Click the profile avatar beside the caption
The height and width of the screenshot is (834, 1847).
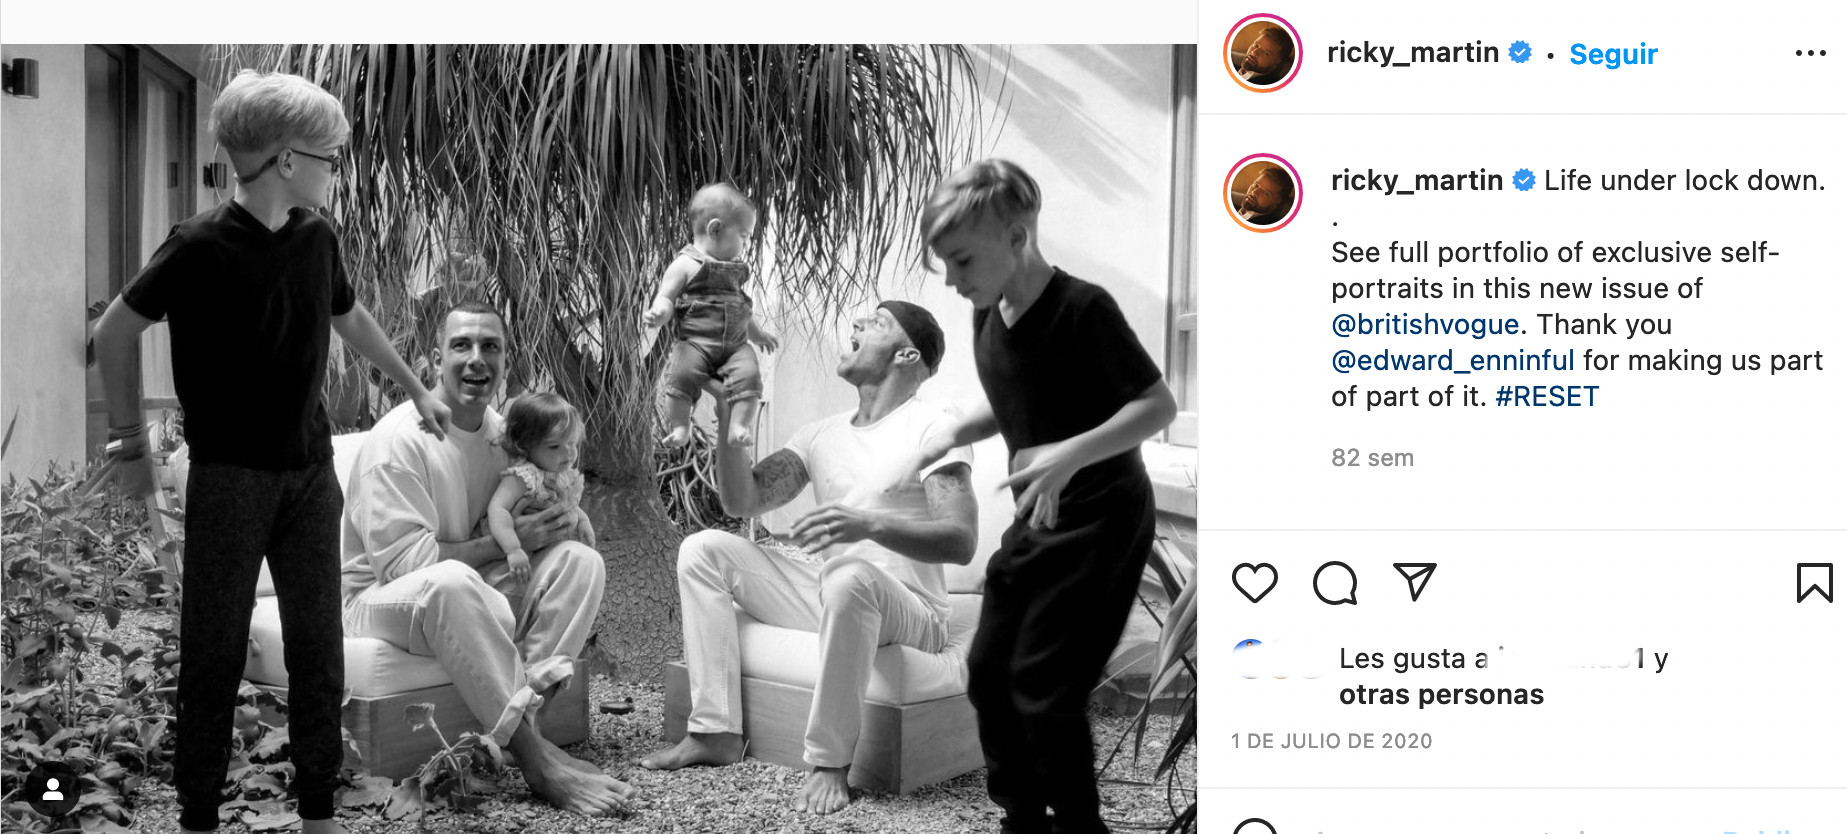[1263, 193]
